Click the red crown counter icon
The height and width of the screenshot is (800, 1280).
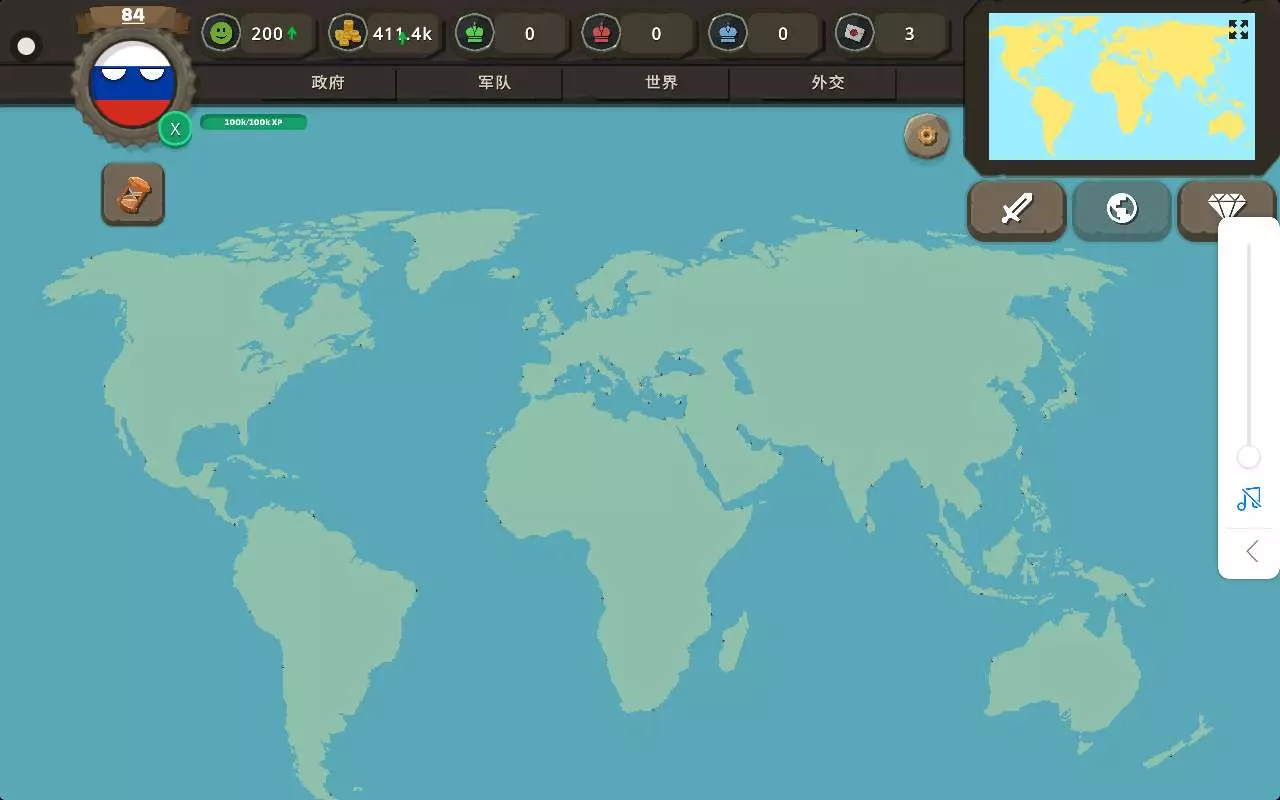(601, 33)
